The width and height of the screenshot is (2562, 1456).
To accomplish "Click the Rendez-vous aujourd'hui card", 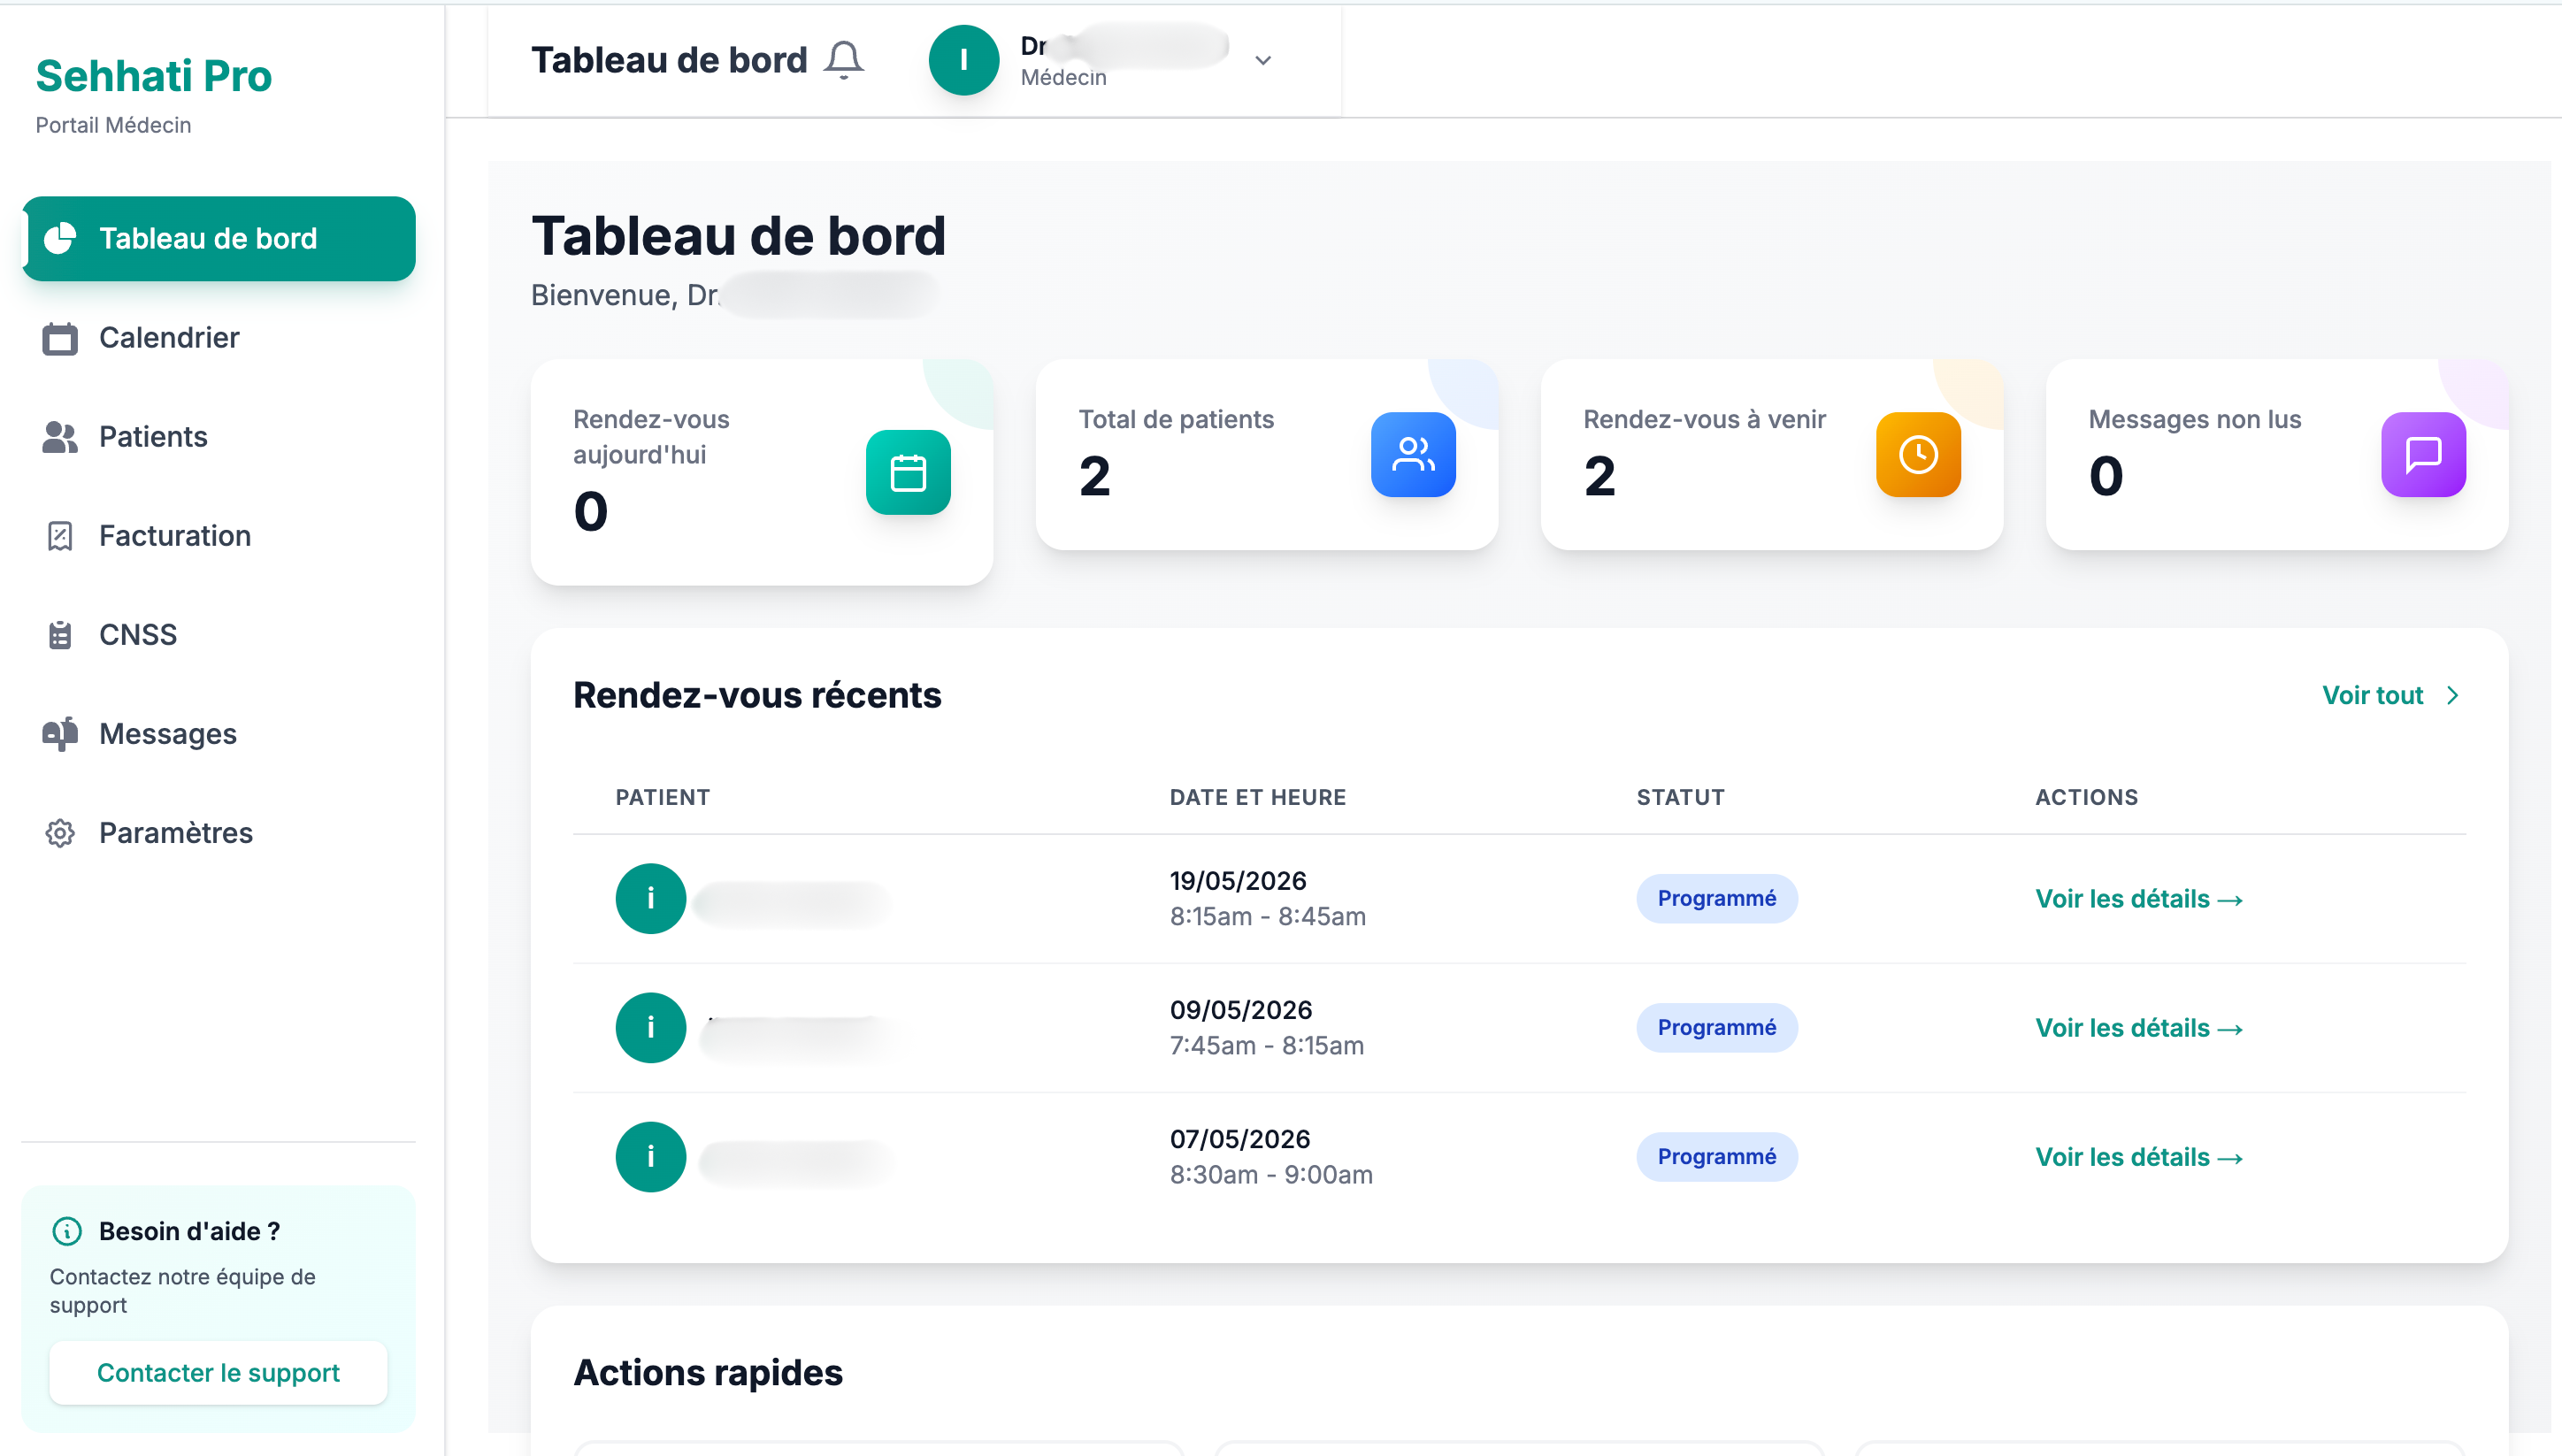I will 762,472.
